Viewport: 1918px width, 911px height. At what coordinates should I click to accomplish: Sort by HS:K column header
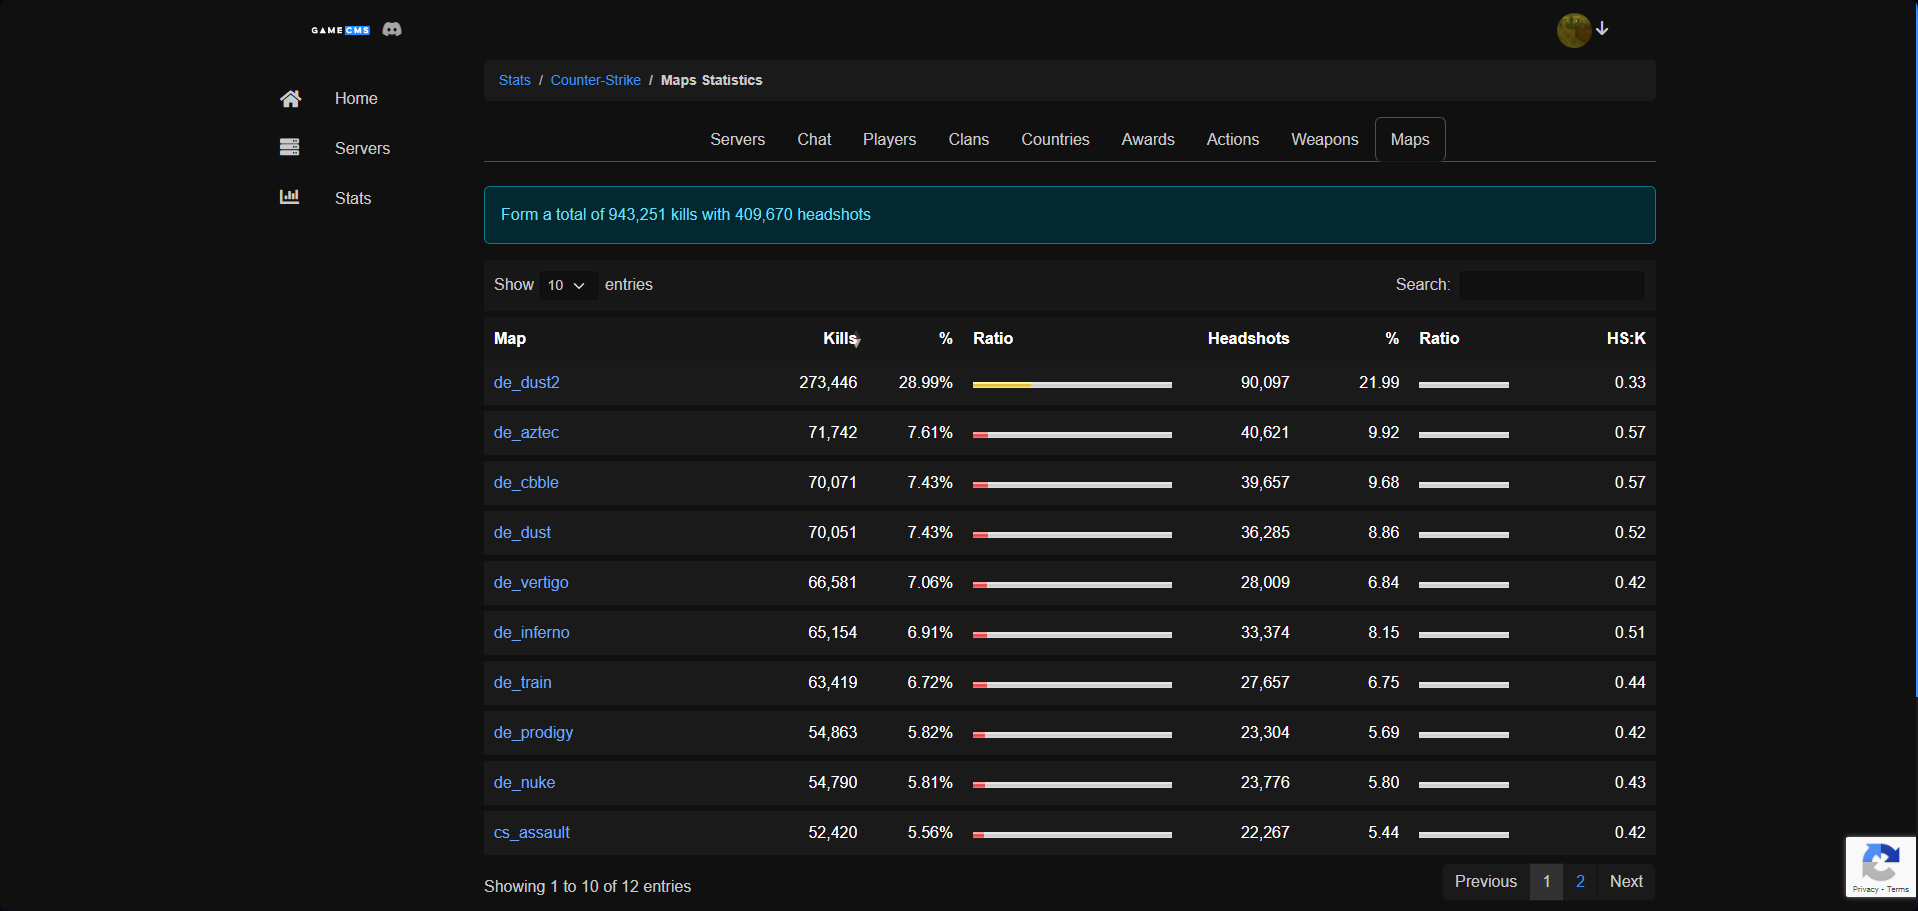(1626, 338)
